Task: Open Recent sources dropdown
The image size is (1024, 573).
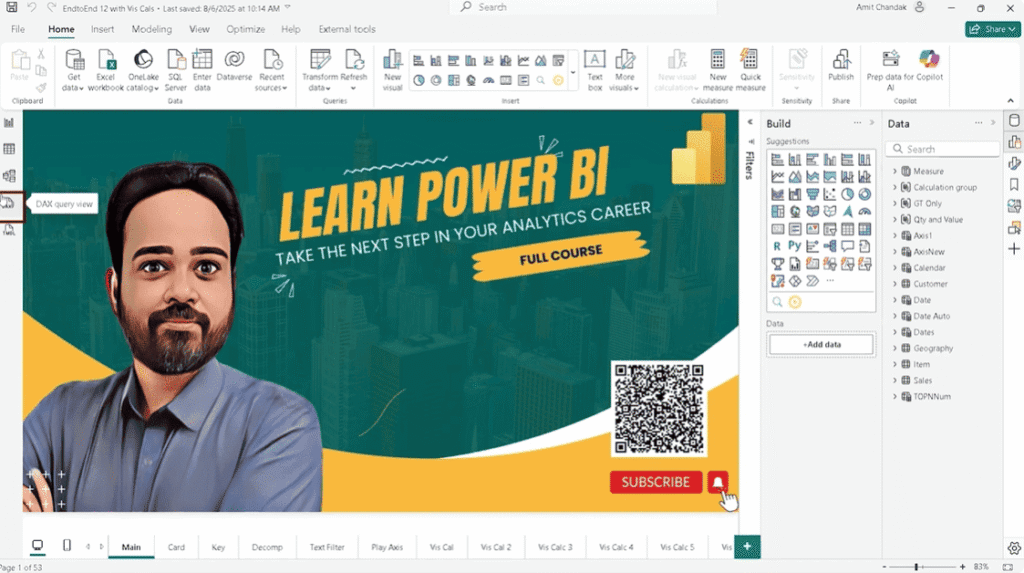Action: 271,70
